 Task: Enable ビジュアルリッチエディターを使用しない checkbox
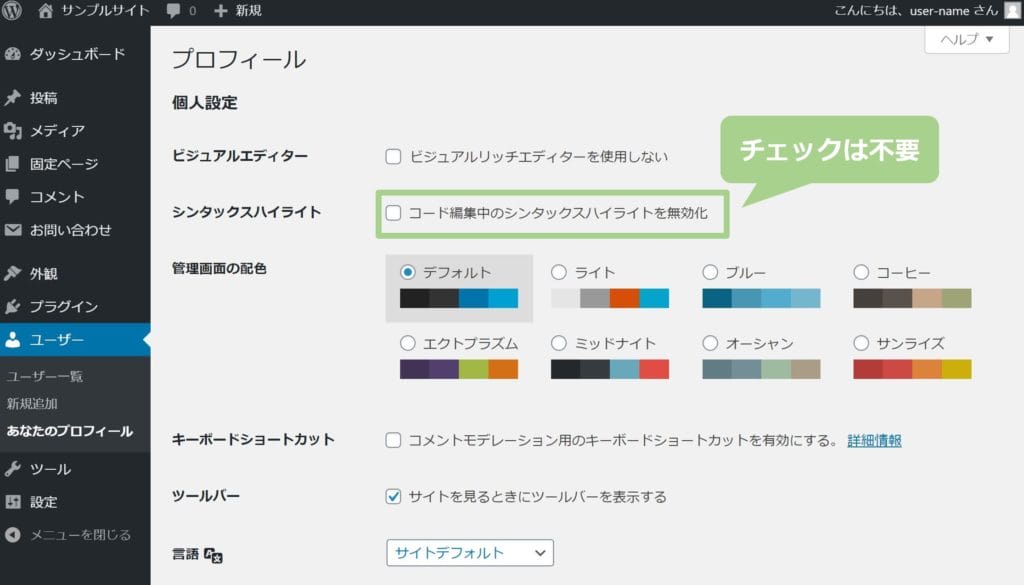point(394,156)
